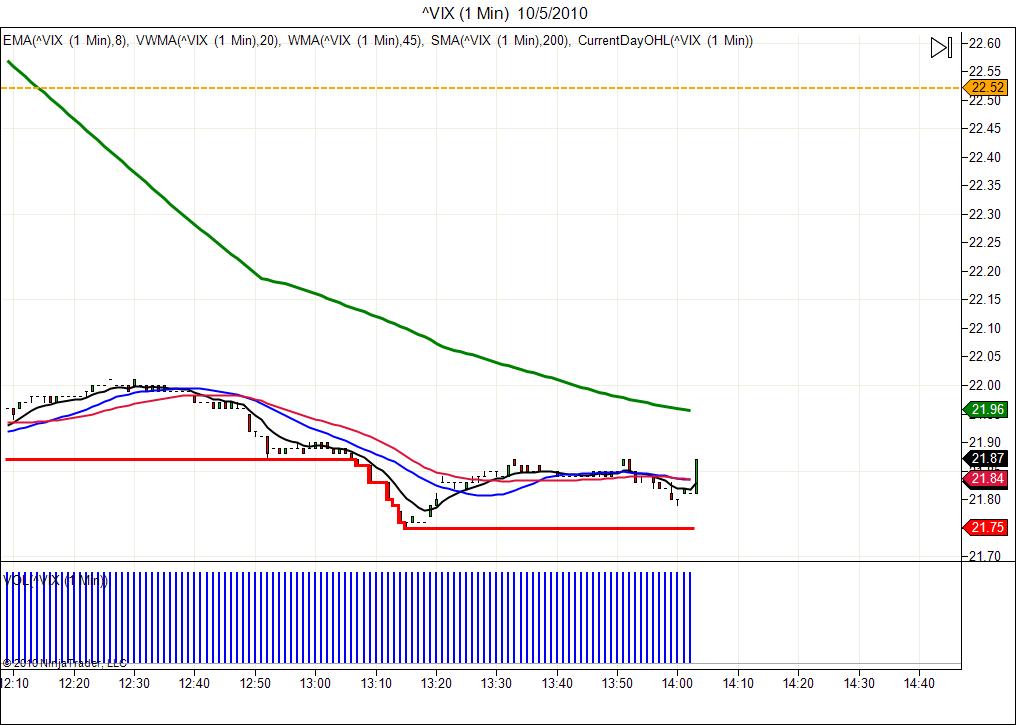This screenshot has width=1016, height=725.
Task: Click the 22.10 price axis label
Action: click(984, 328)
